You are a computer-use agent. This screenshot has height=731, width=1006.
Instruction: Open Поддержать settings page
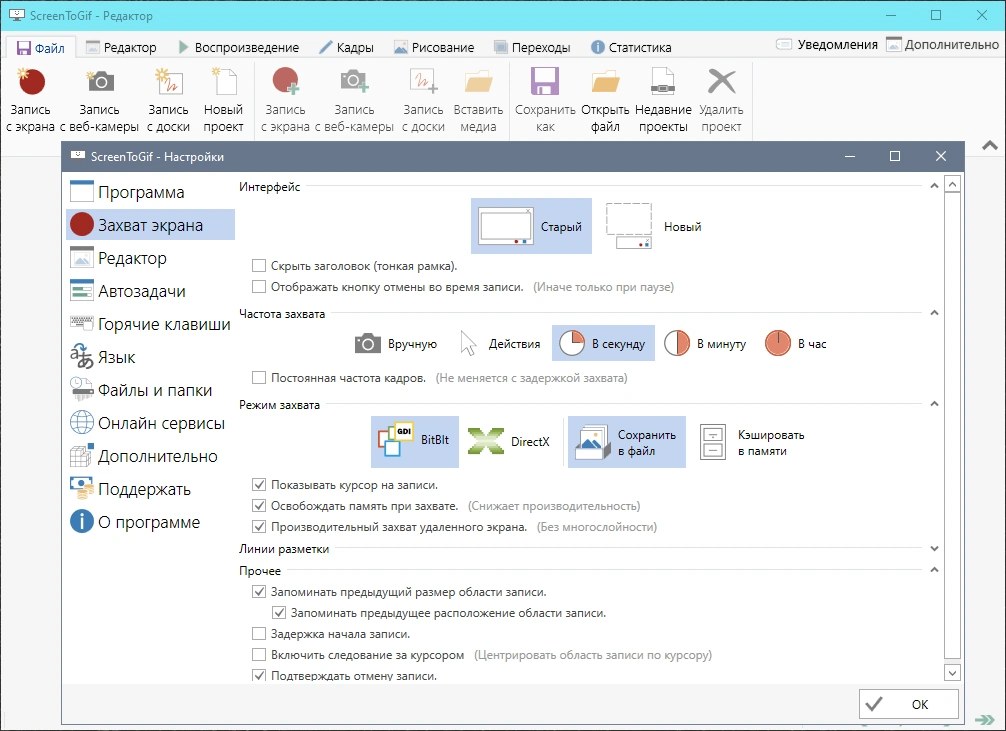click(x=150, y=489)
